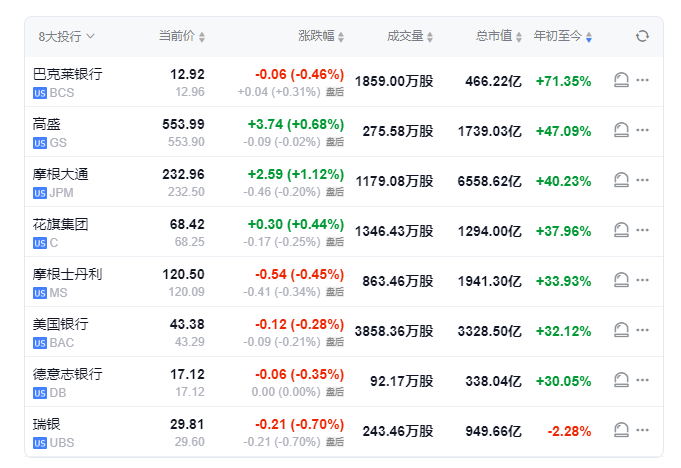Open 摩根士丹利 stock page

pyautogui.click(x=68, y=274)
